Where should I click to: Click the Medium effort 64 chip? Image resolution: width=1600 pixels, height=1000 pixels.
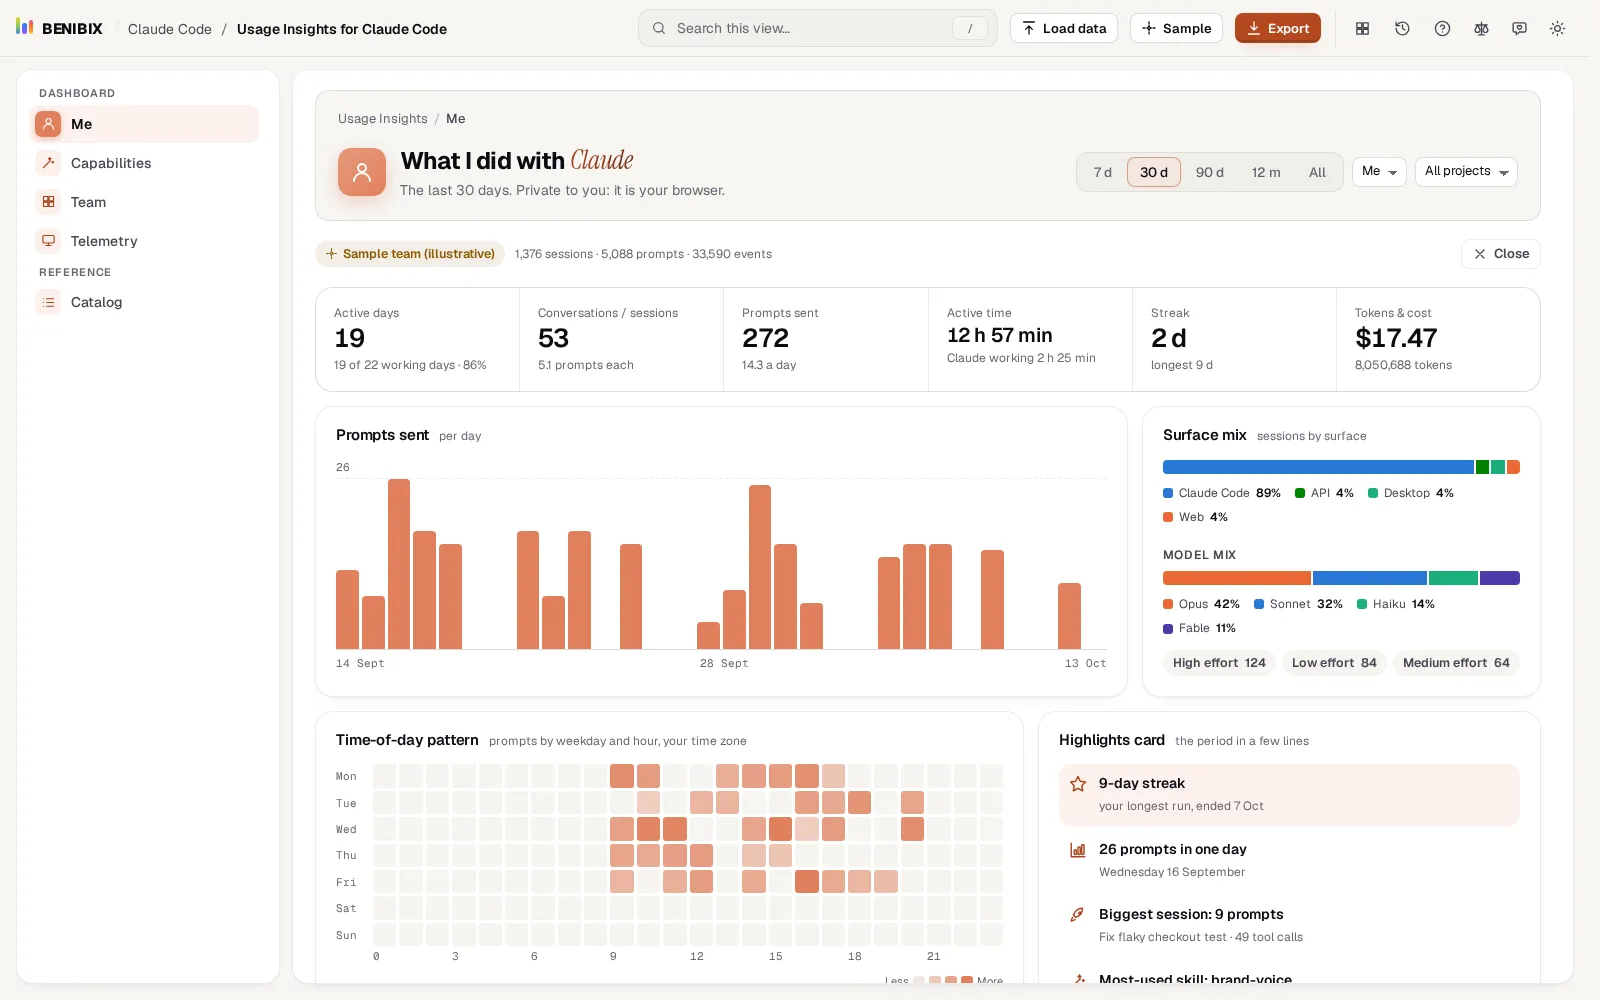(1456, 663)
